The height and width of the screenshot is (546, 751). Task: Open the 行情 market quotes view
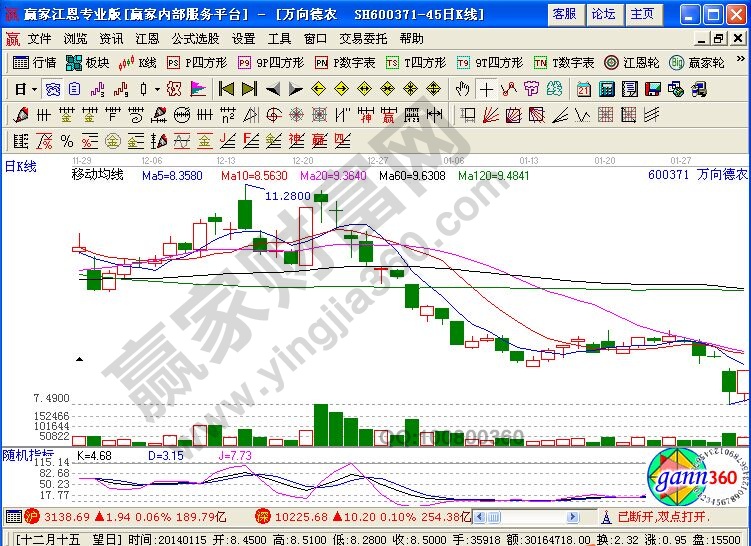coord(36,62)
